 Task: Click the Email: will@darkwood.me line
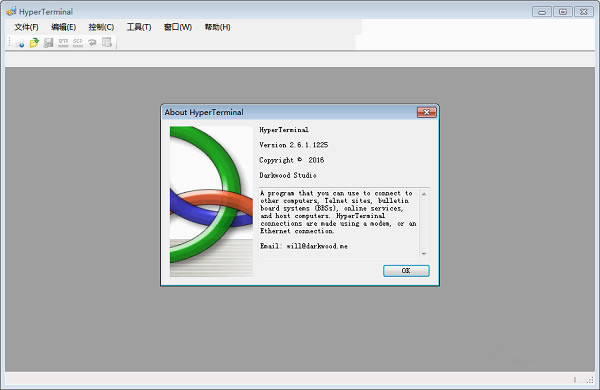[x=304, y=246]
